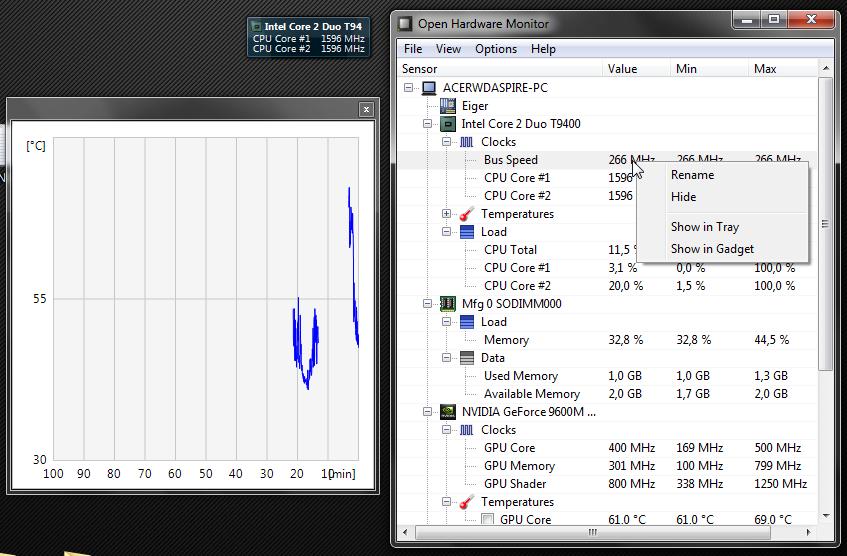The height and width of the screenshot is (556, 847).
Task: Collapse the Intel Core 2 Duo T9400 node
Action: (427, 124)
